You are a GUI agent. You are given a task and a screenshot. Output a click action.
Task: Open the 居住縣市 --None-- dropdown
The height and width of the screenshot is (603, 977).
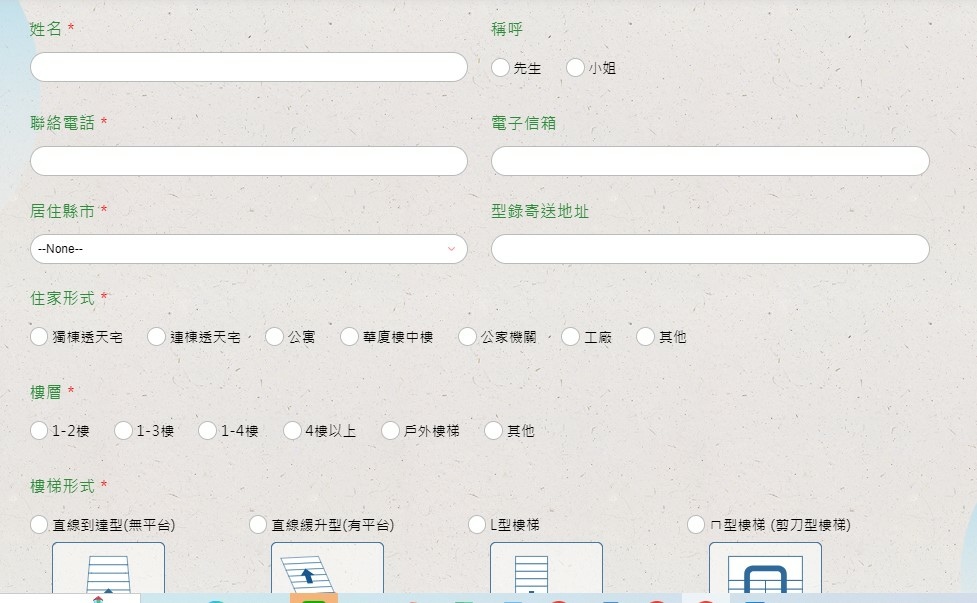point(249,249)
